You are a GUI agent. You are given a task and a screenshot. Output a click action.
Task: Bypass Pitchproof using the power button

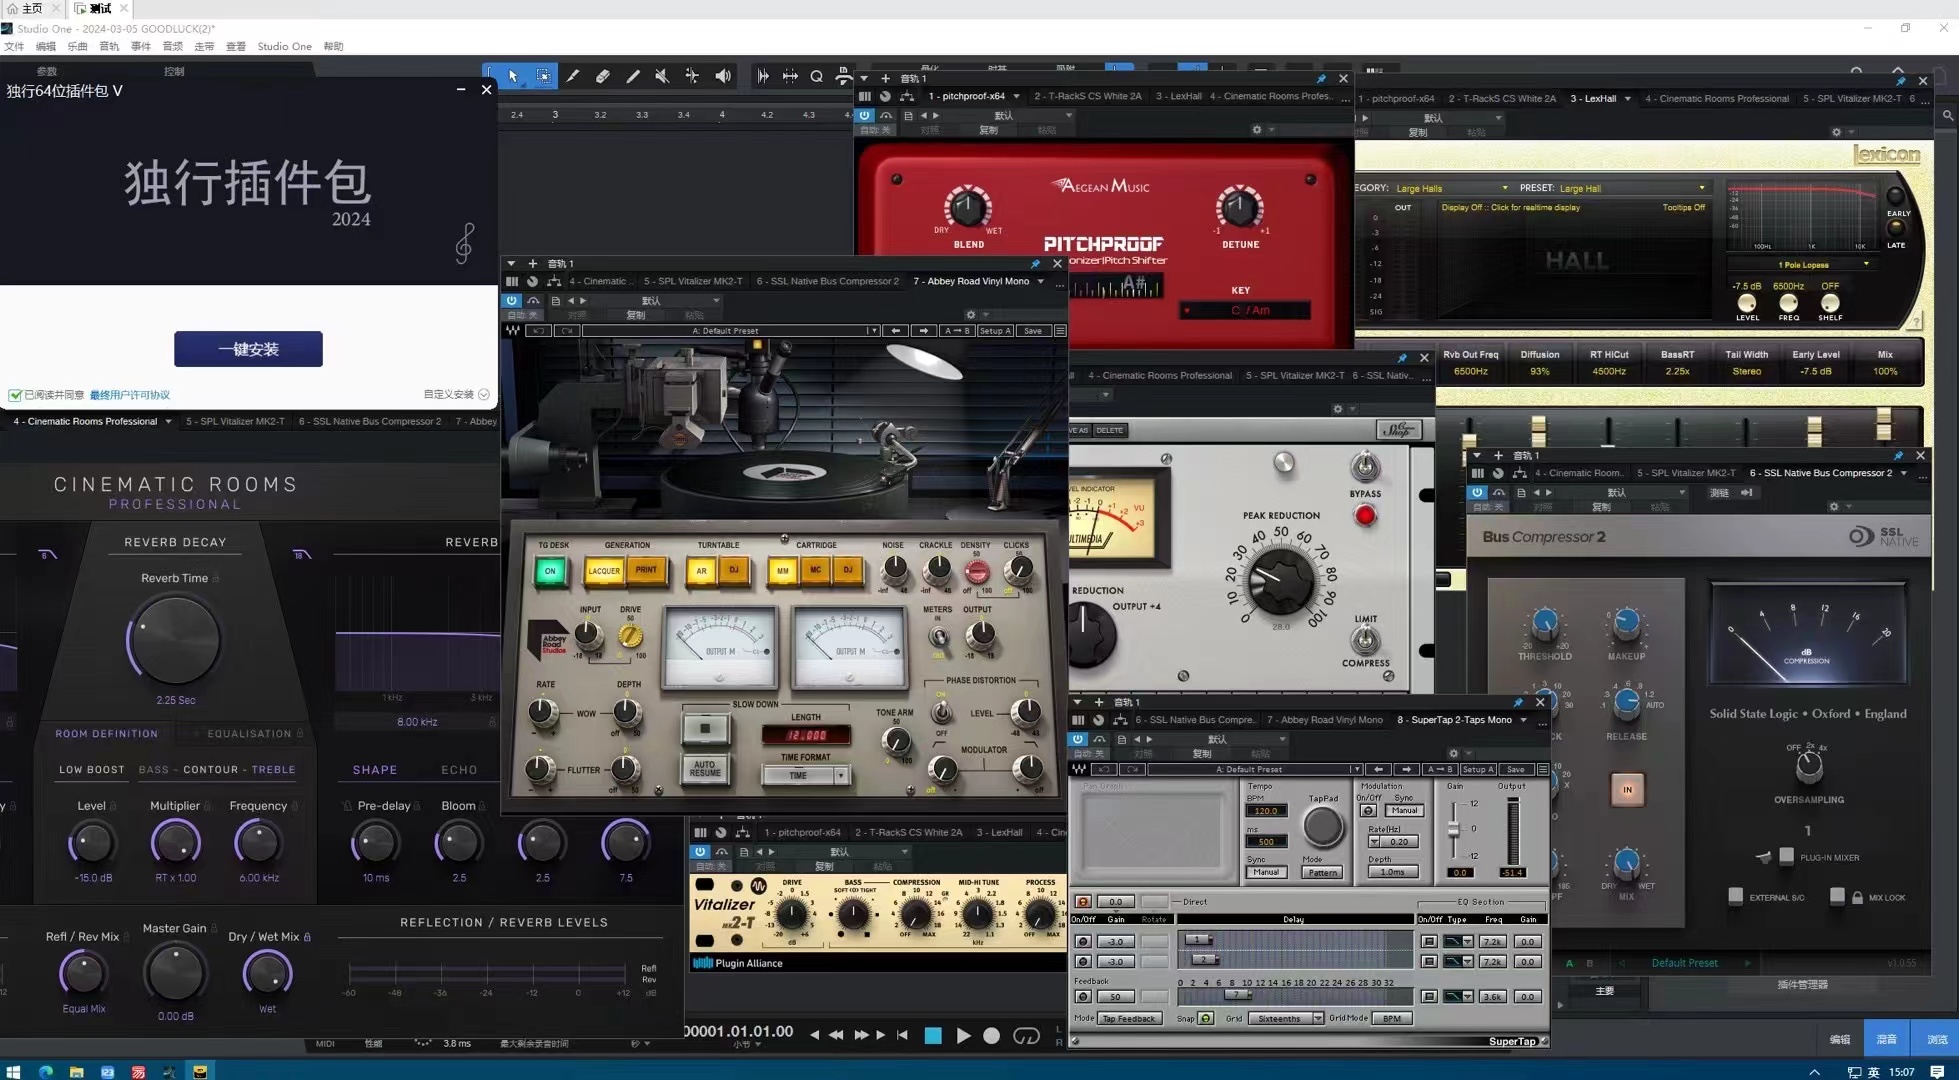coord(864,116)
